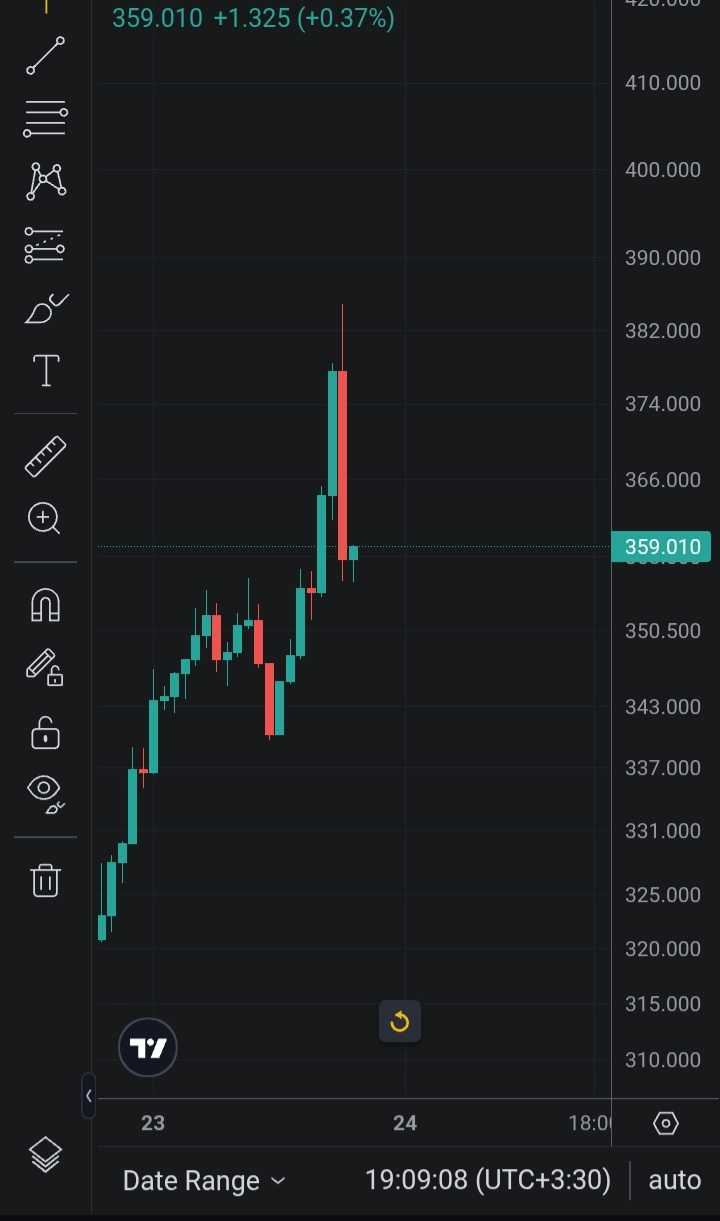Image resolution: width=720 pixels, height=1221 pixels.
Task: Click the auto scale button
Action: [x=674, y=1181]
